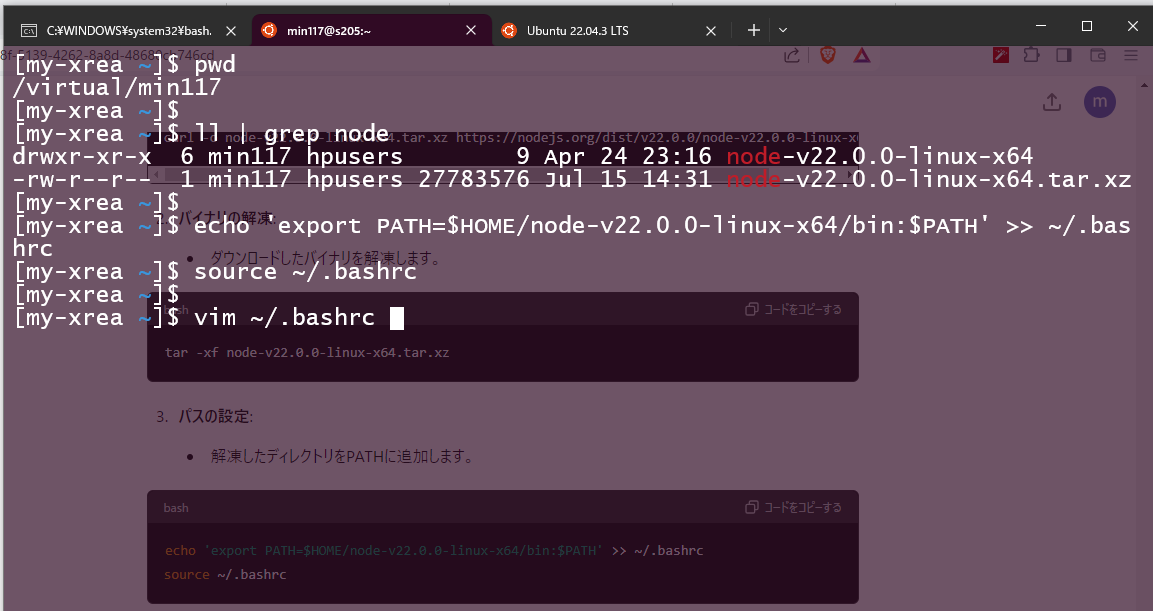Open Brave Rewards from the triangle icon
1153x611 pixels.
click(860, 57)
